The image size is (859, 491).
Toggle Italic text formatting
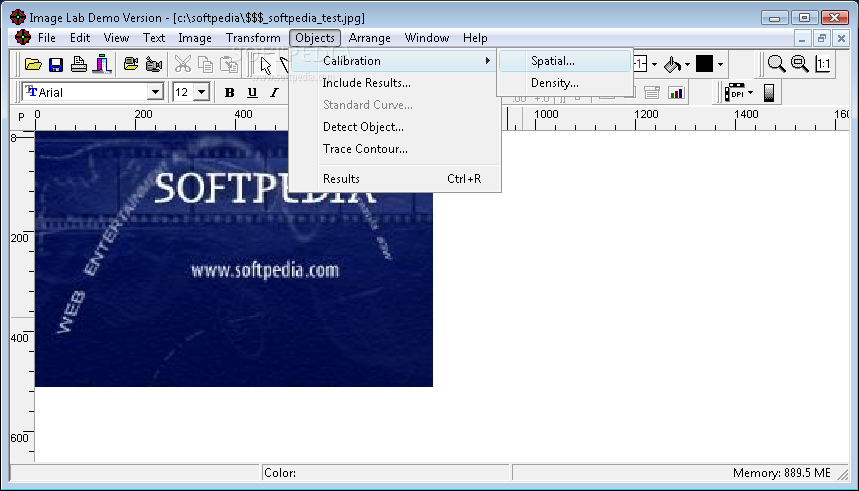pos(274,93)
